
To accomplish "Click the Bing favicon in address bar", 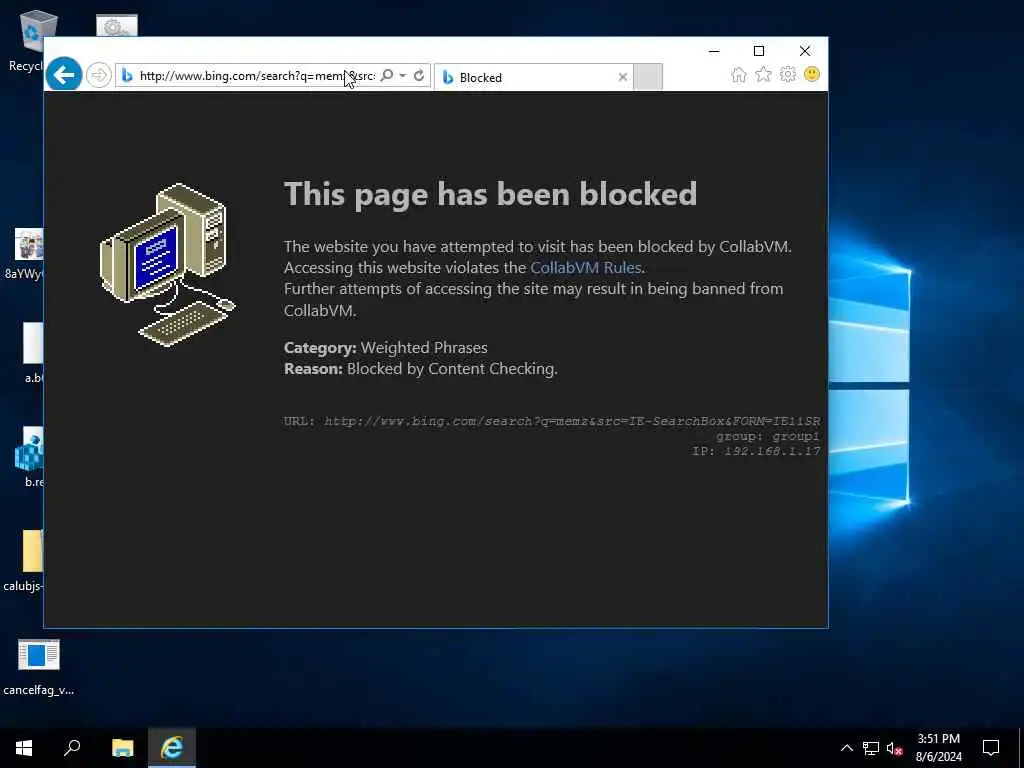I will [x=127, y=76].
